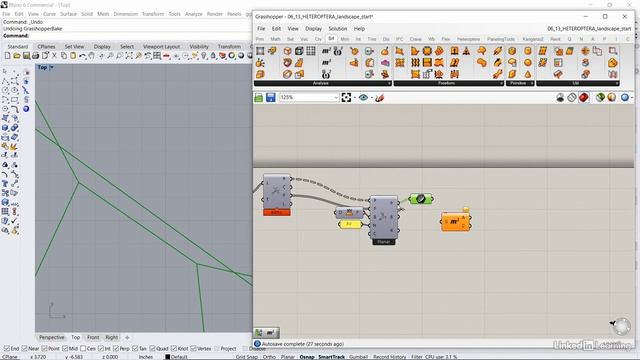This screenshot has width=640, height=360.
Task: Switch to the Kangaroo2 ribbon tab
Action: tap(533, 39)
